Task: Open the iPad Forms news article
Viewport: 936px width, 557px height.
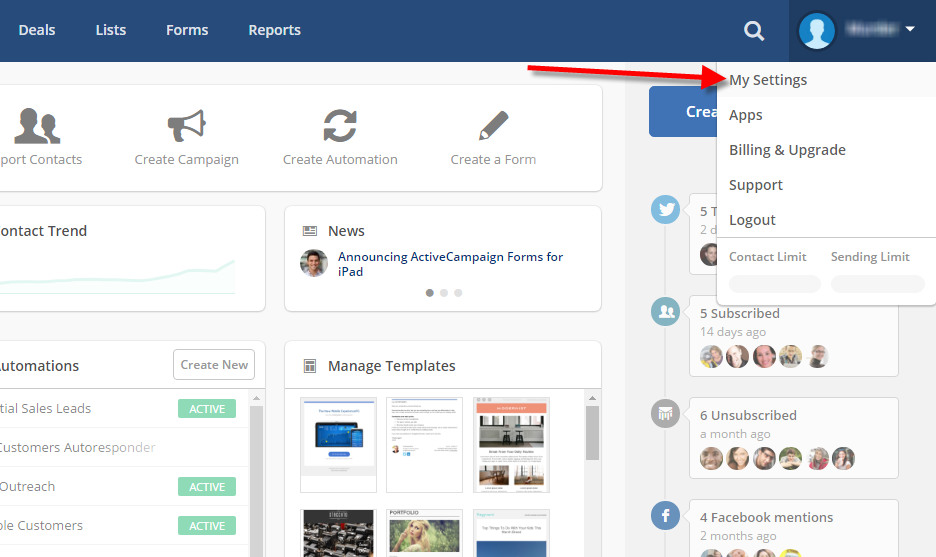Action: pos(451,264)
